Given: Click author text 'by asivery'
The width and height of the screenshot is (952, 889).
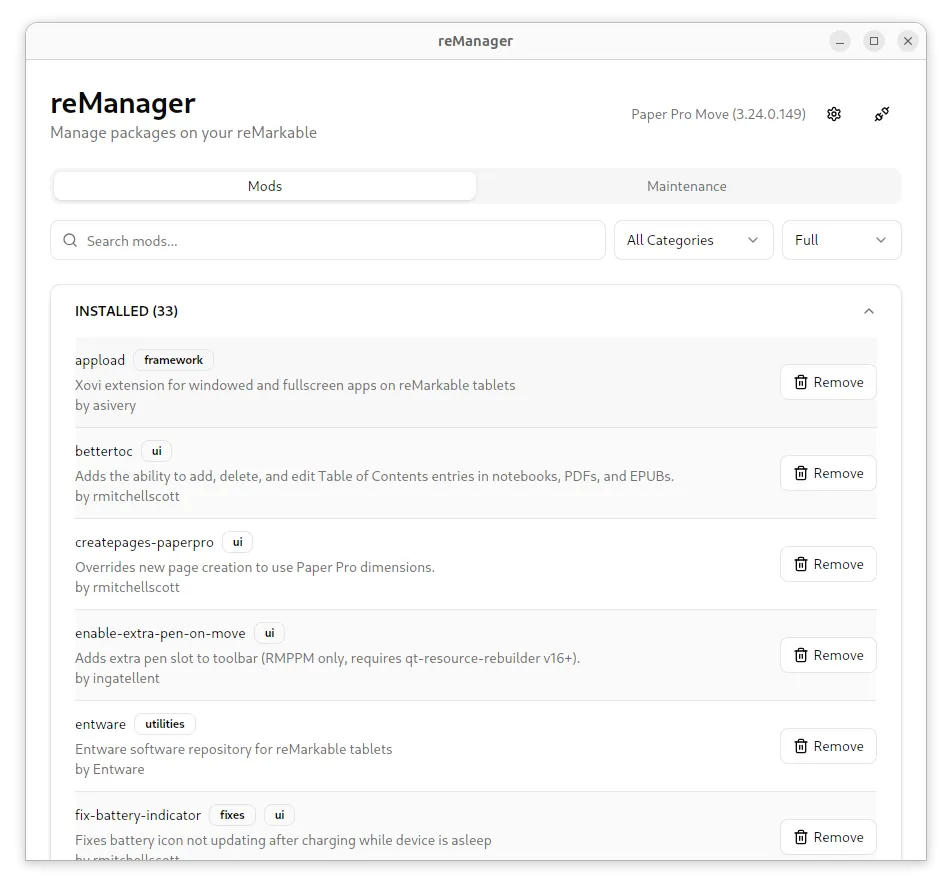Looking at the screenshot, I should tap(105, 406).
